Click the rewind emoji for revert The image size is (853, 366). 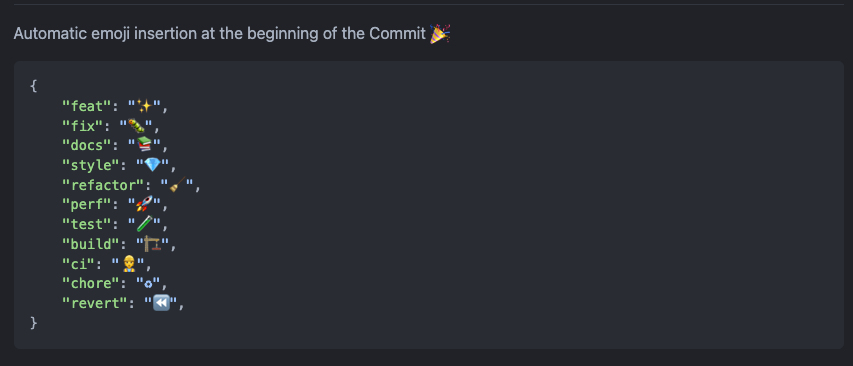coord(161,303)
